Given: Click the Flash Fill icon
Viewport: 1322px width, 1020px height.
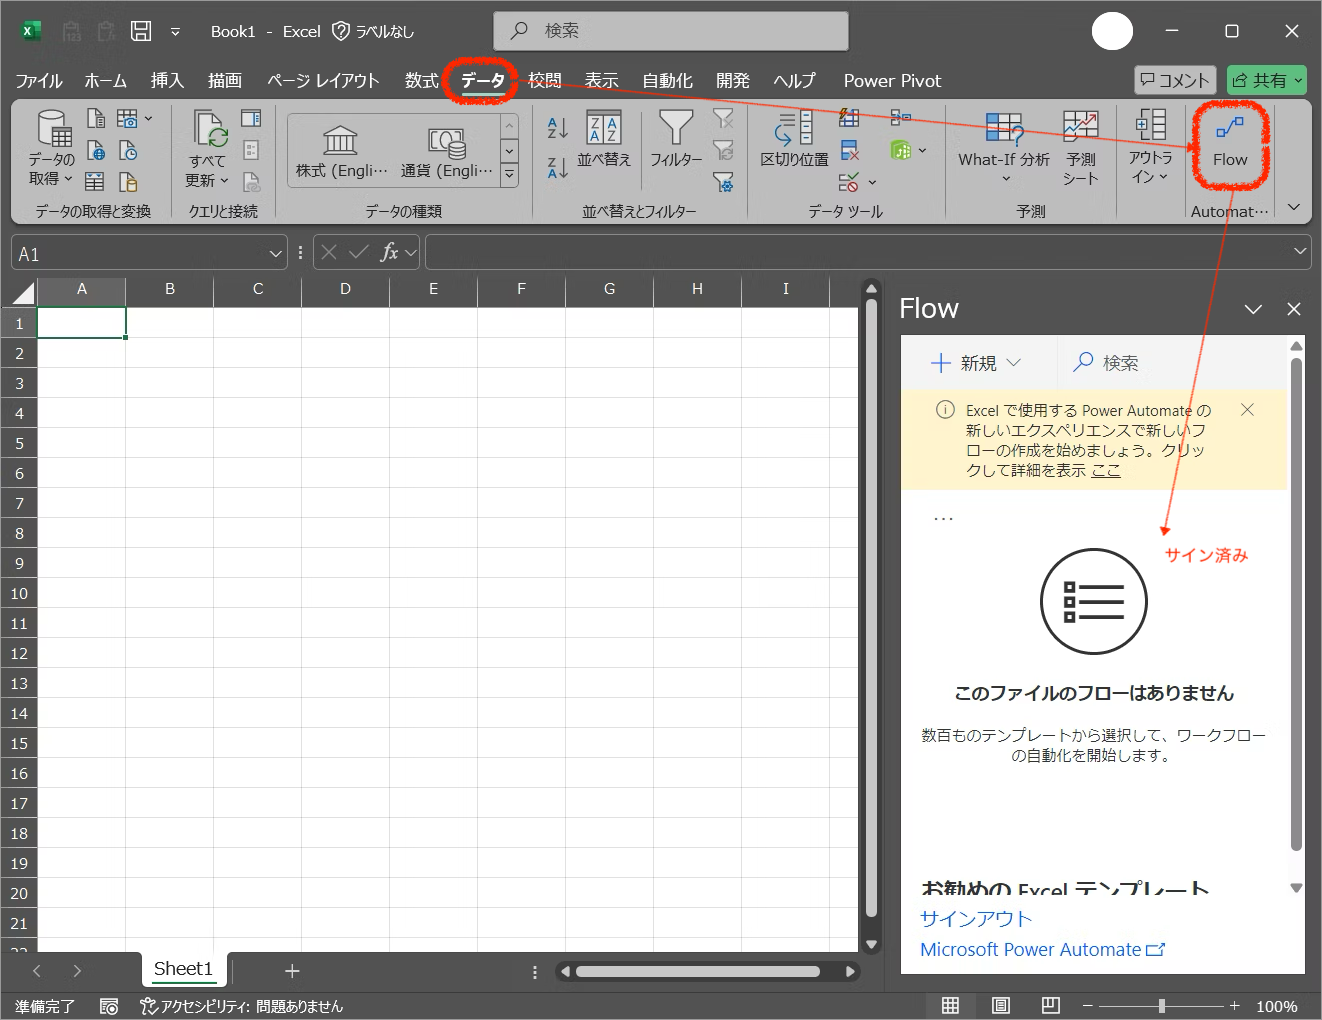Looking at the screenshot, I should 849,119.
